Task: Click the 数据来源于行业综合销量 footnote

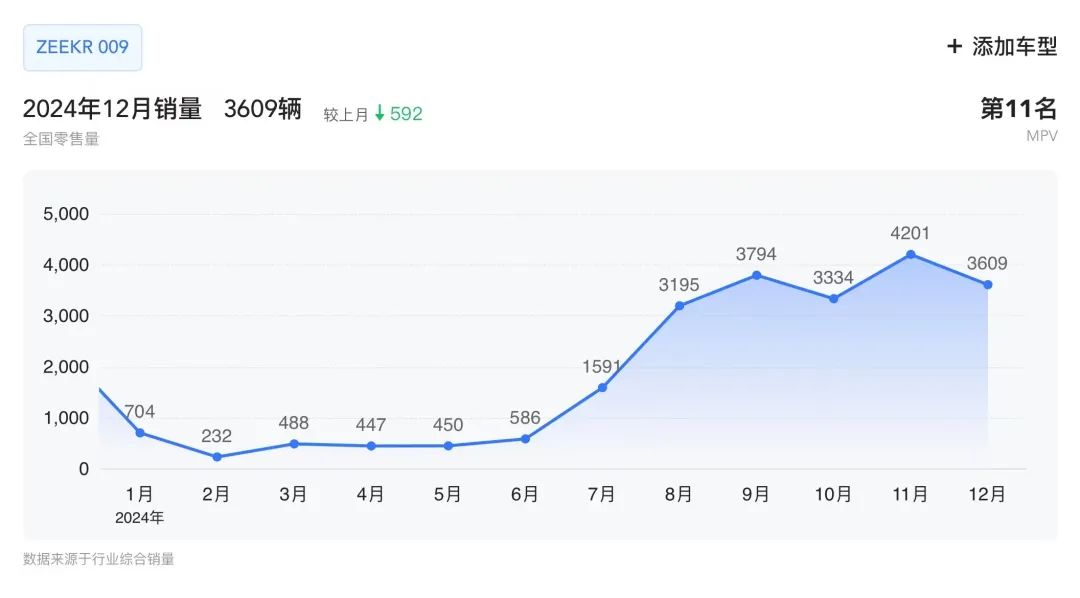Action: pyautogui.click(x=98, y=559)
